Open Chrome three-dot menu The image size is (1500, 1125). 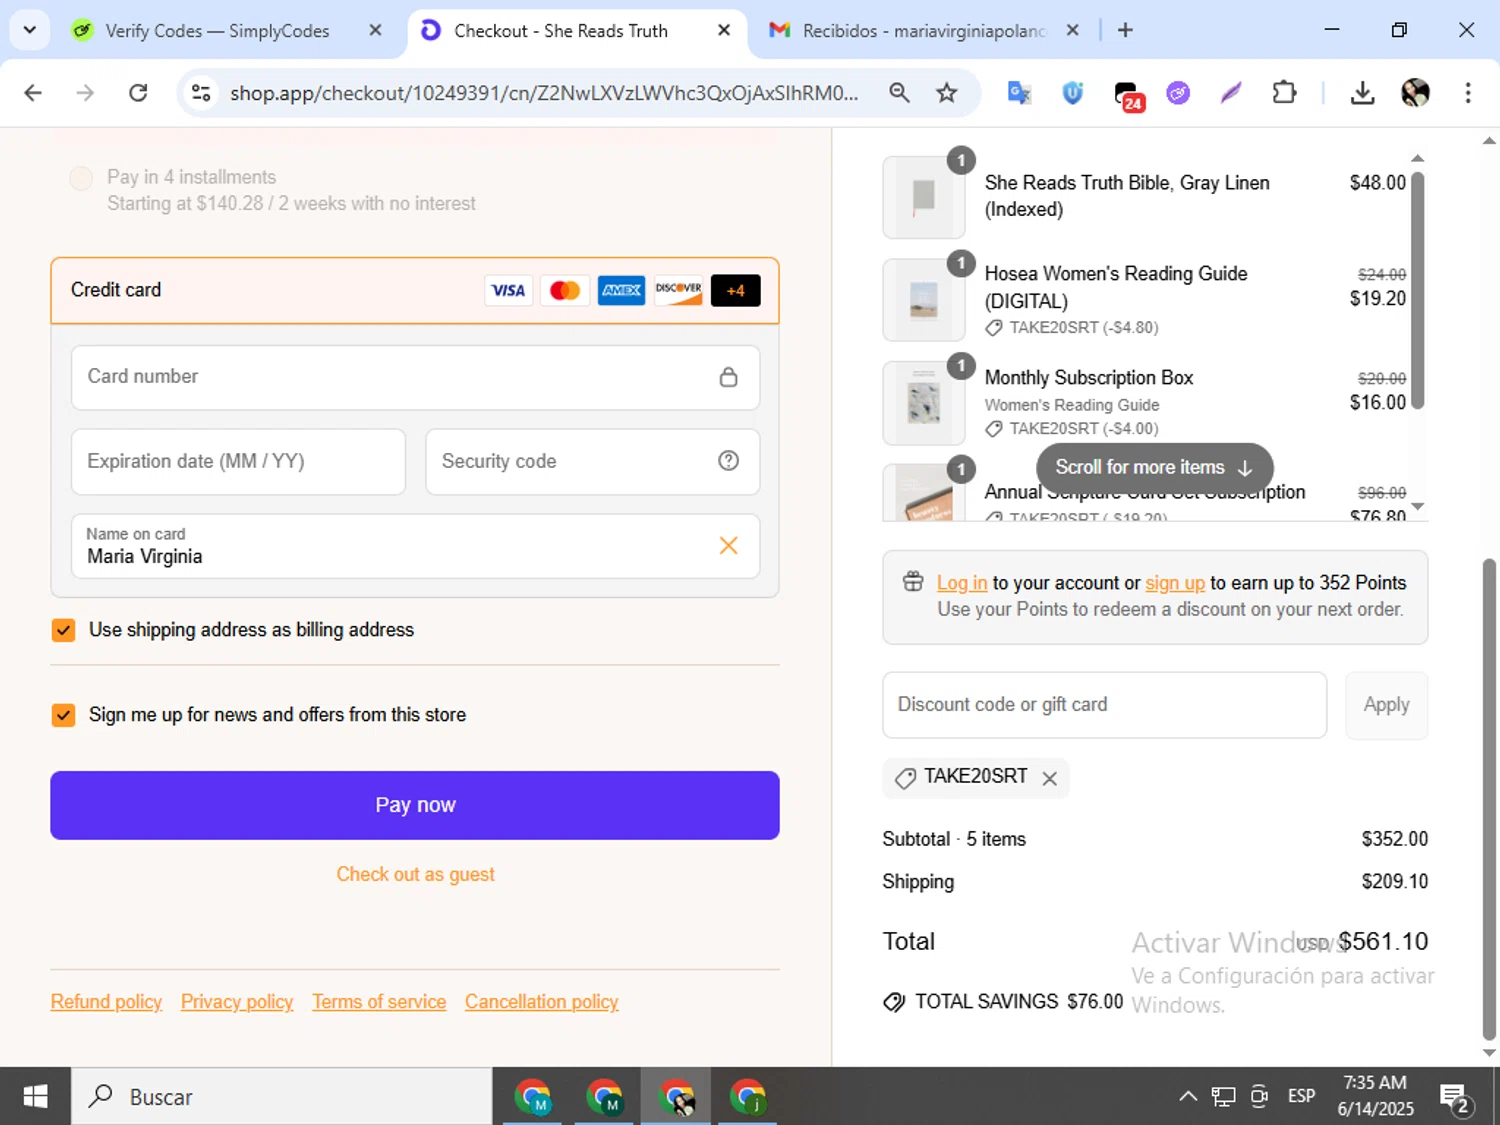pyautogui.click(x=1467, y=93)
